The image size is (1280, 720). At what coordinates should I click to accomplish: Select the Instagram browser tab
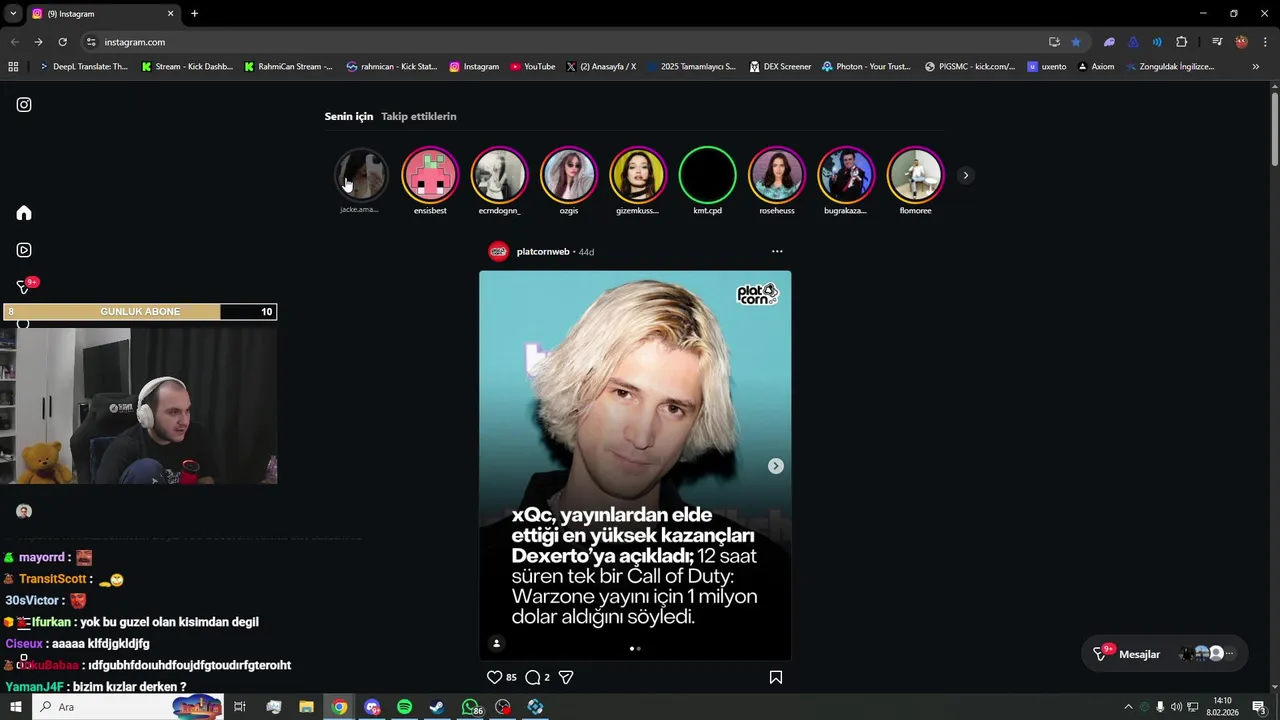click(x=102, y=14)
